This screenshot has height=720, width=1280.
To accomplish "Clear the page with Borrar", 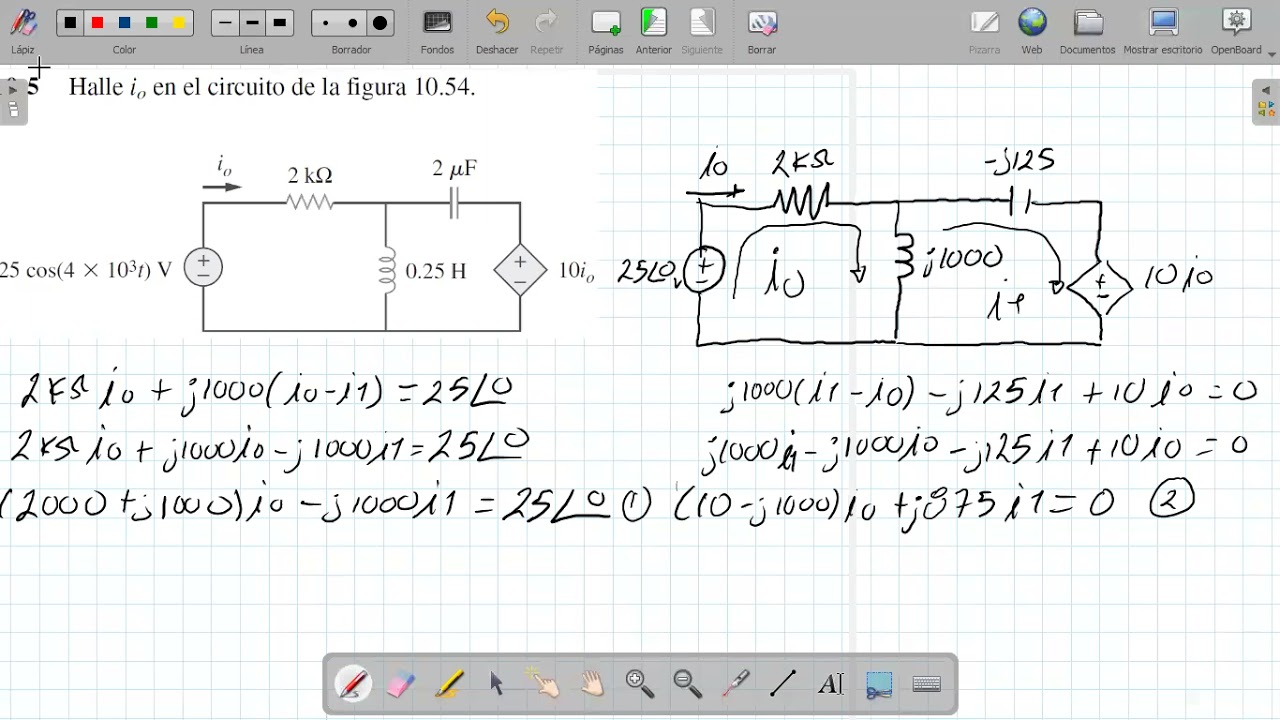I will tap(762, 30).
